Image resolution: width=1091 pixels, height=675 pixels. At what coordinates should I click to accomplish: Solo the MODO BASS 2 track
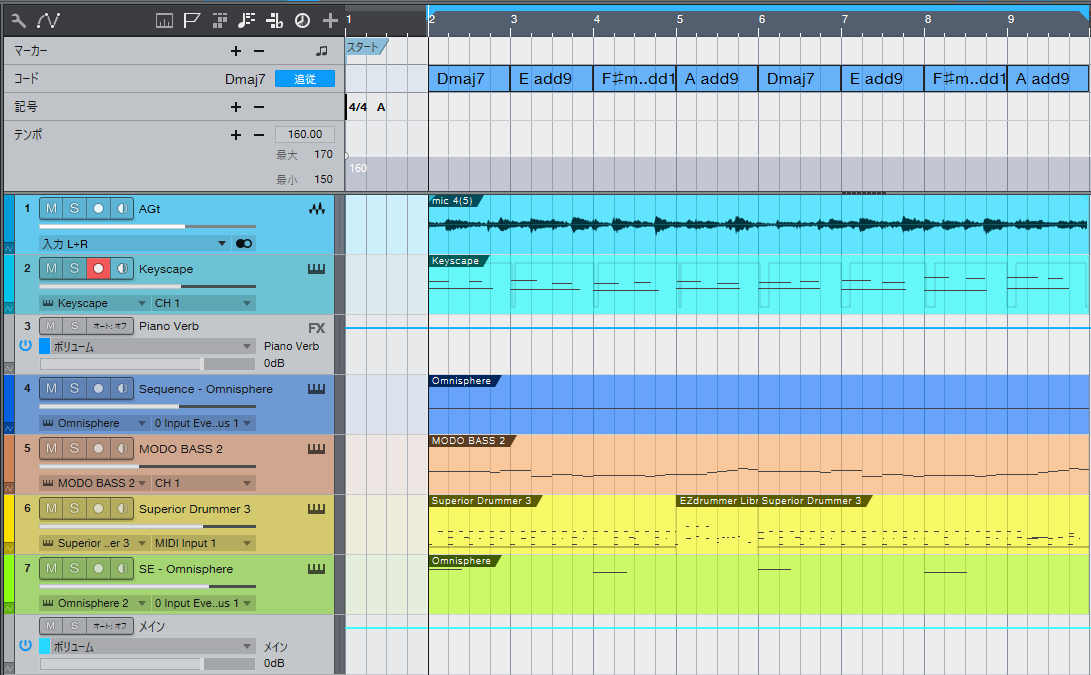[x=74, y=449]
